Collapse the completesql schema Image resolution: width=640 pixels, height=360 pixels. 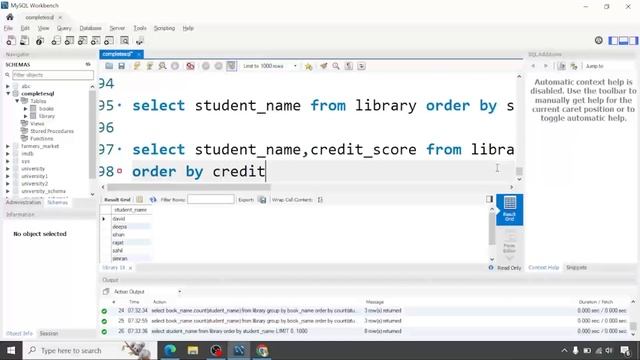8,93
